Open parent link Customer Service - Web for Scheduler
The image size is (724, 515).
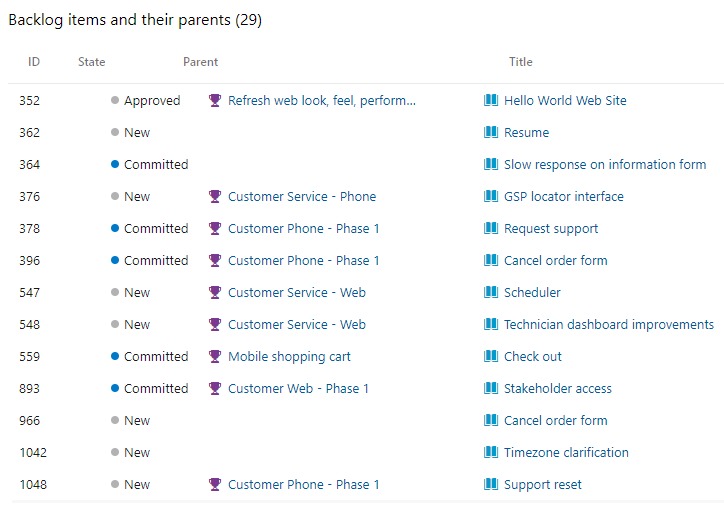[x=296, y=292]
